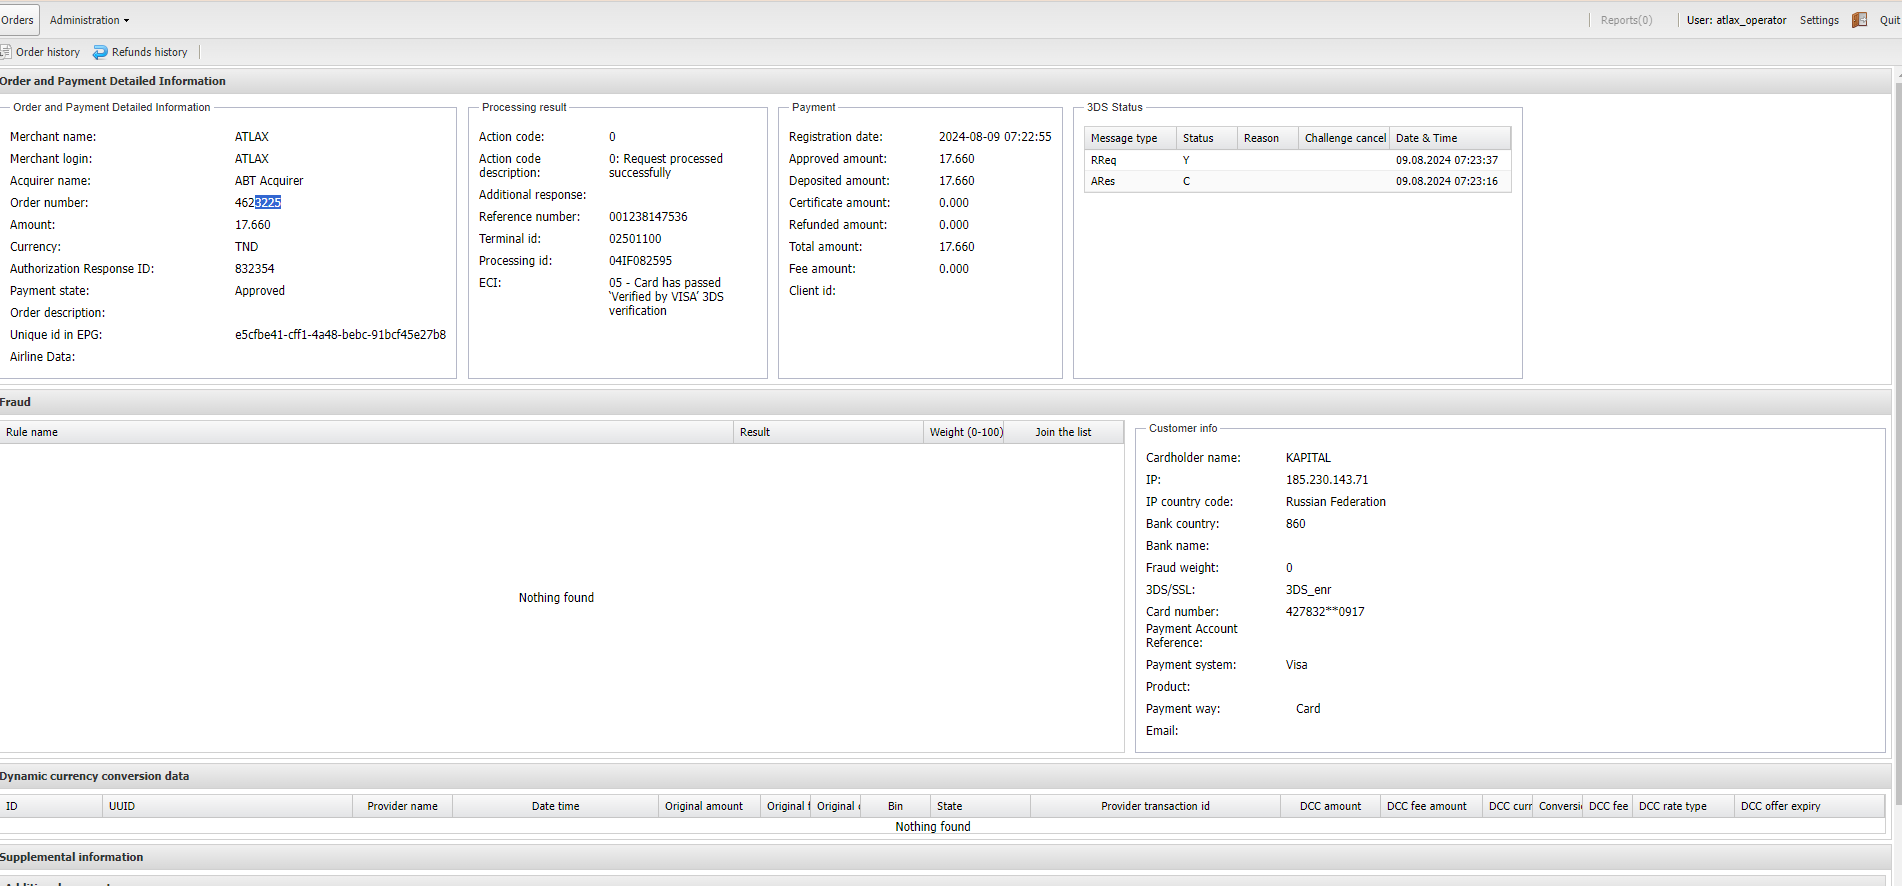Open Settings in the top bar
The height and width of the screenshot is (886, 1902).
click(1818, 20)
